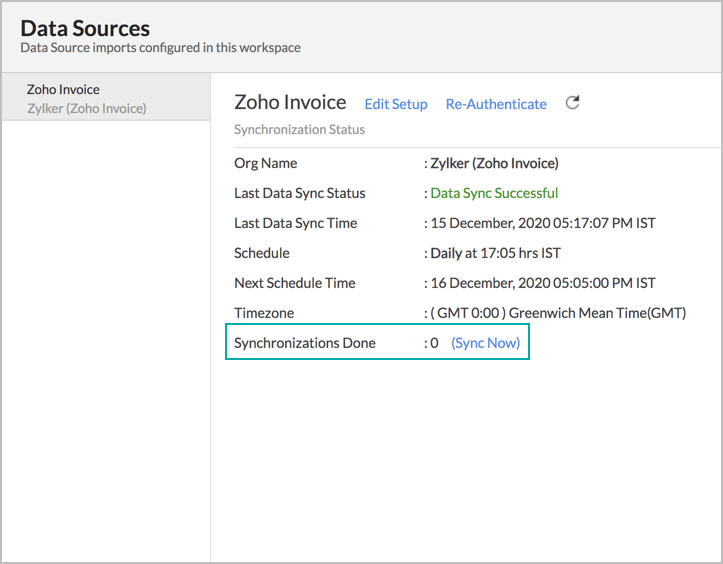
Task: Click the '15 December, 2020 05:17:07 PM IST' value
Action: 543,223
